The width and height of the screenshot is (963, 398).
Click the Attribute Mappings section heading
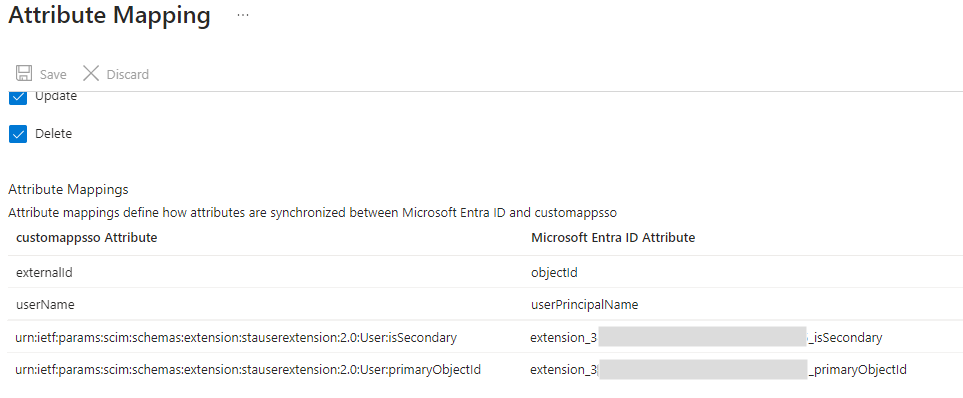[68, 188]
